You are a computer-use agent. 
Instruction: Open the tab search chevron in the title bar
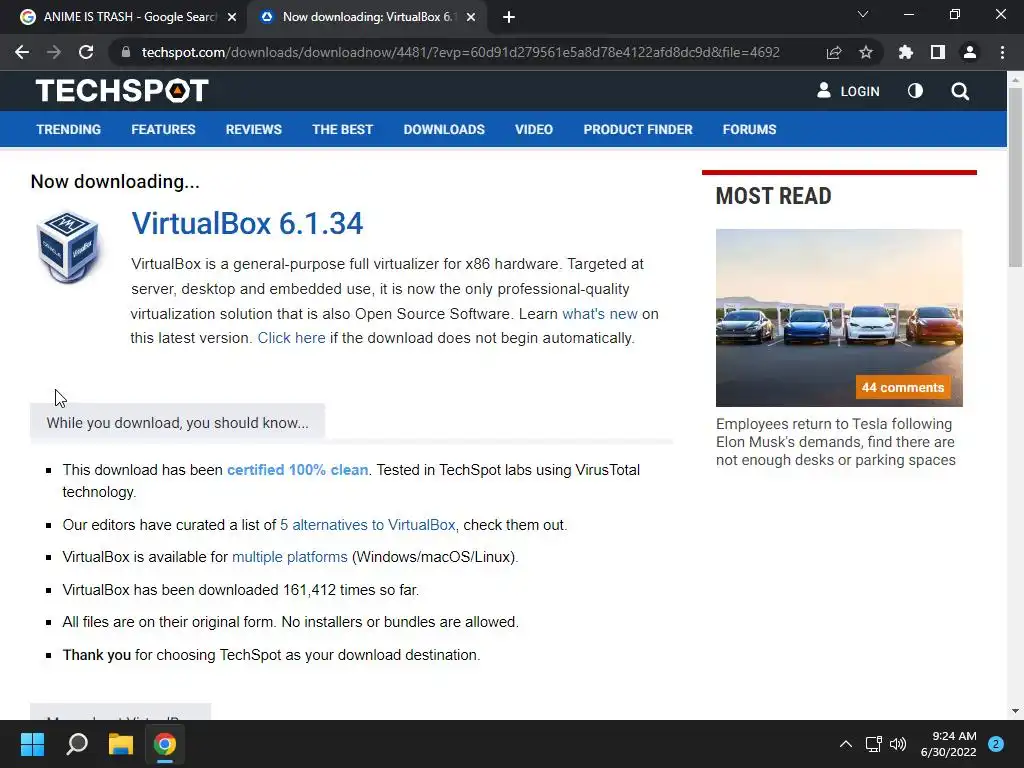pyautogui.click(x=863, y=14)
